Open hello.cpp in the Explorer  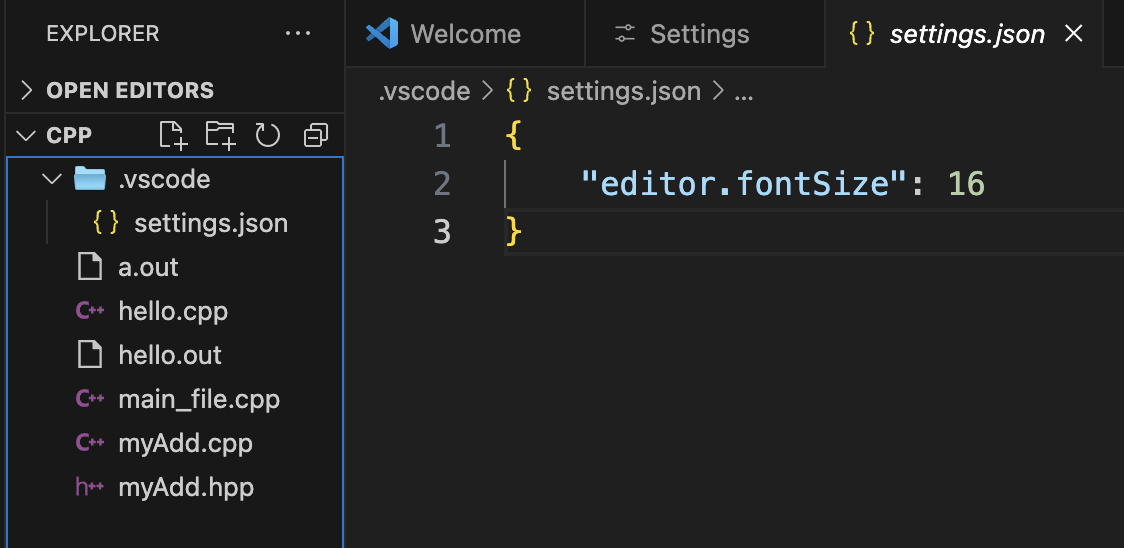175,311
